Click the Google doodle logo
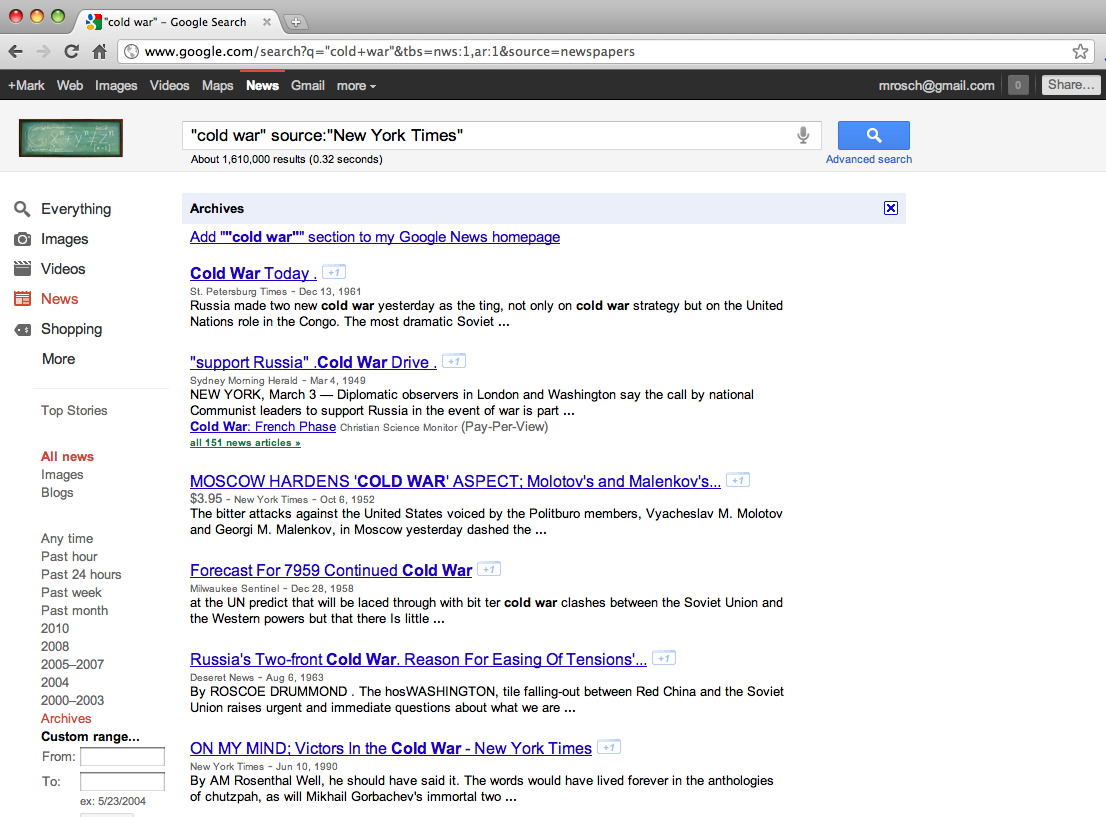This screenshot has width=1106, height=817. coord(71,138)
